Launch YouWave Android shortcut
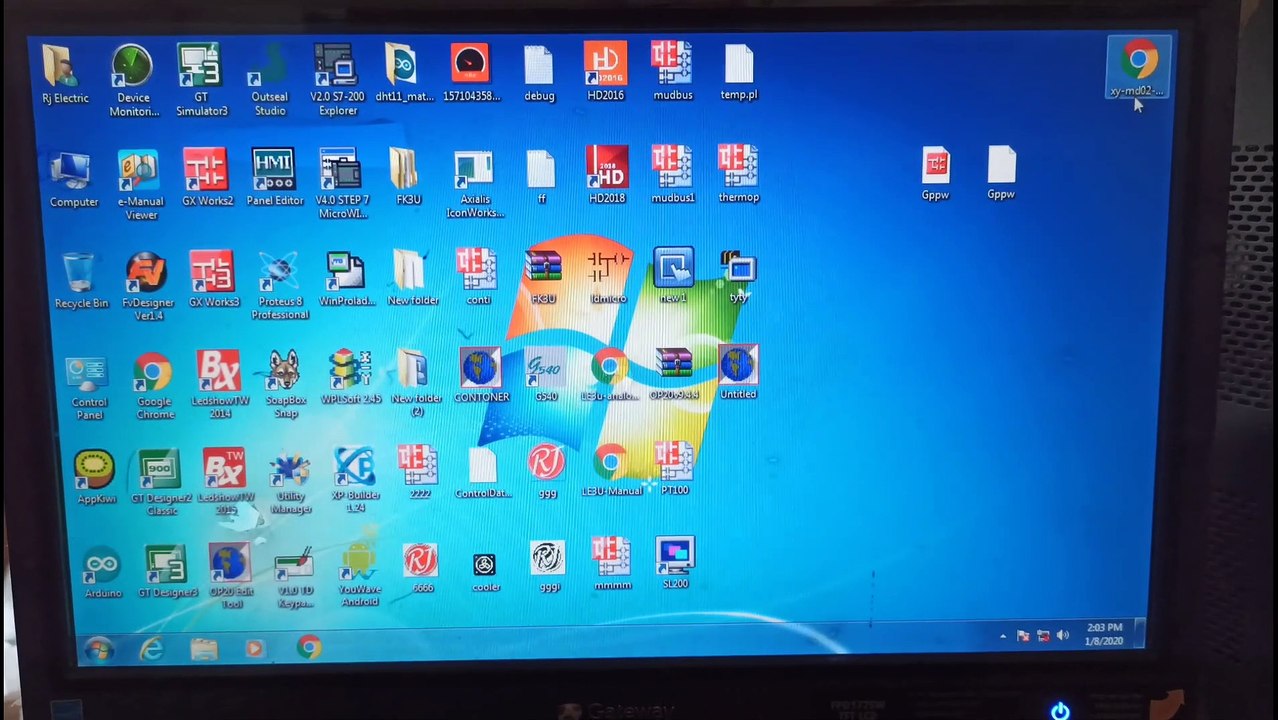1278x720 pixels. (359, 575)
